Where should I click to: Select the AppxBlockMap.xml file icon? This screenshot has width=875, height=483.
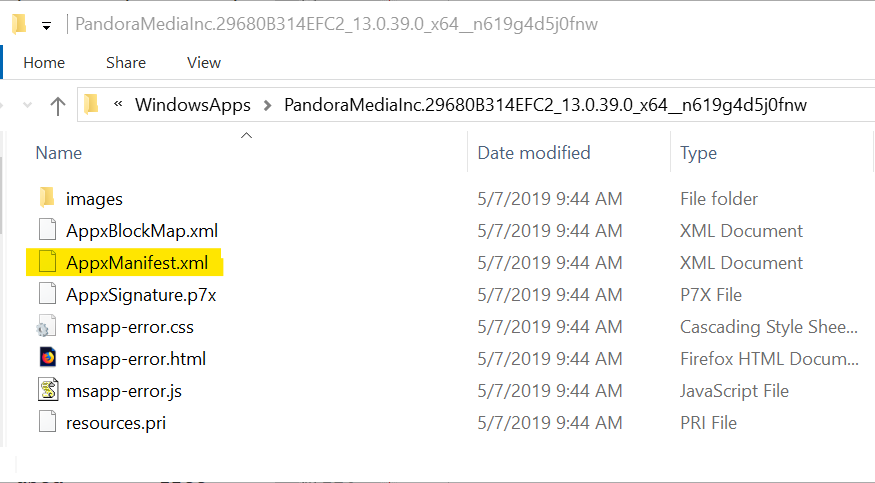47,230
